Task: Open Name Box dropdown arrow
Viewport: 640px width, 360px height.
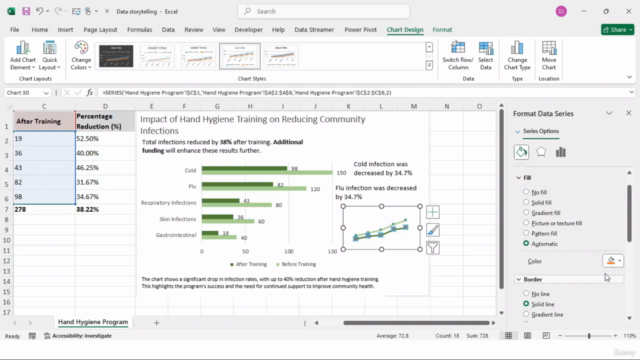Action: 46,93
